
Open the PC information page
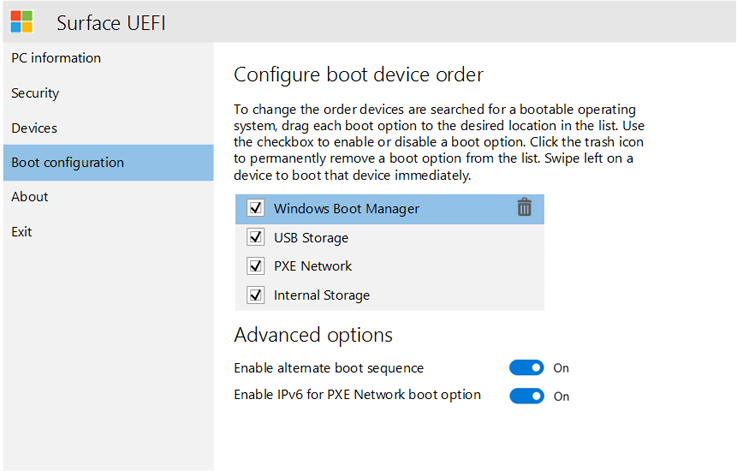tap(56, 58)
